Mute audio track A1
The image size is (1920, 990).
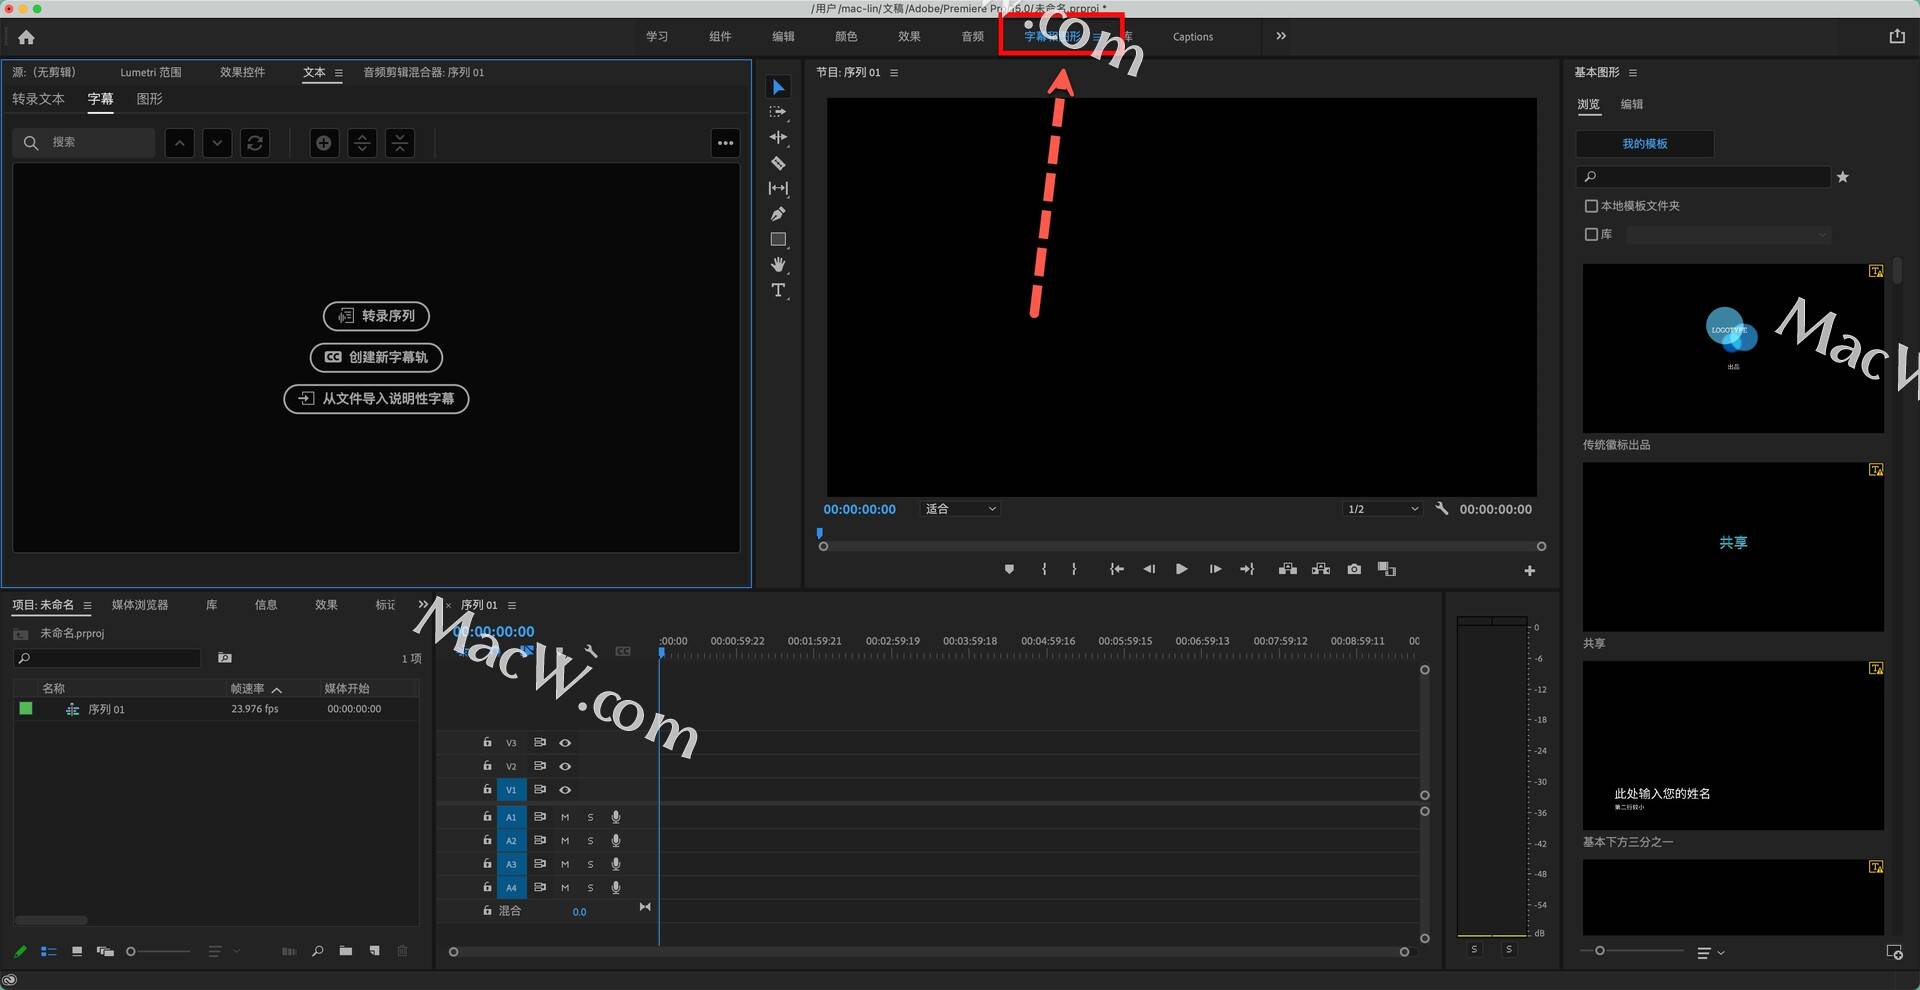(x=565, y=817)
